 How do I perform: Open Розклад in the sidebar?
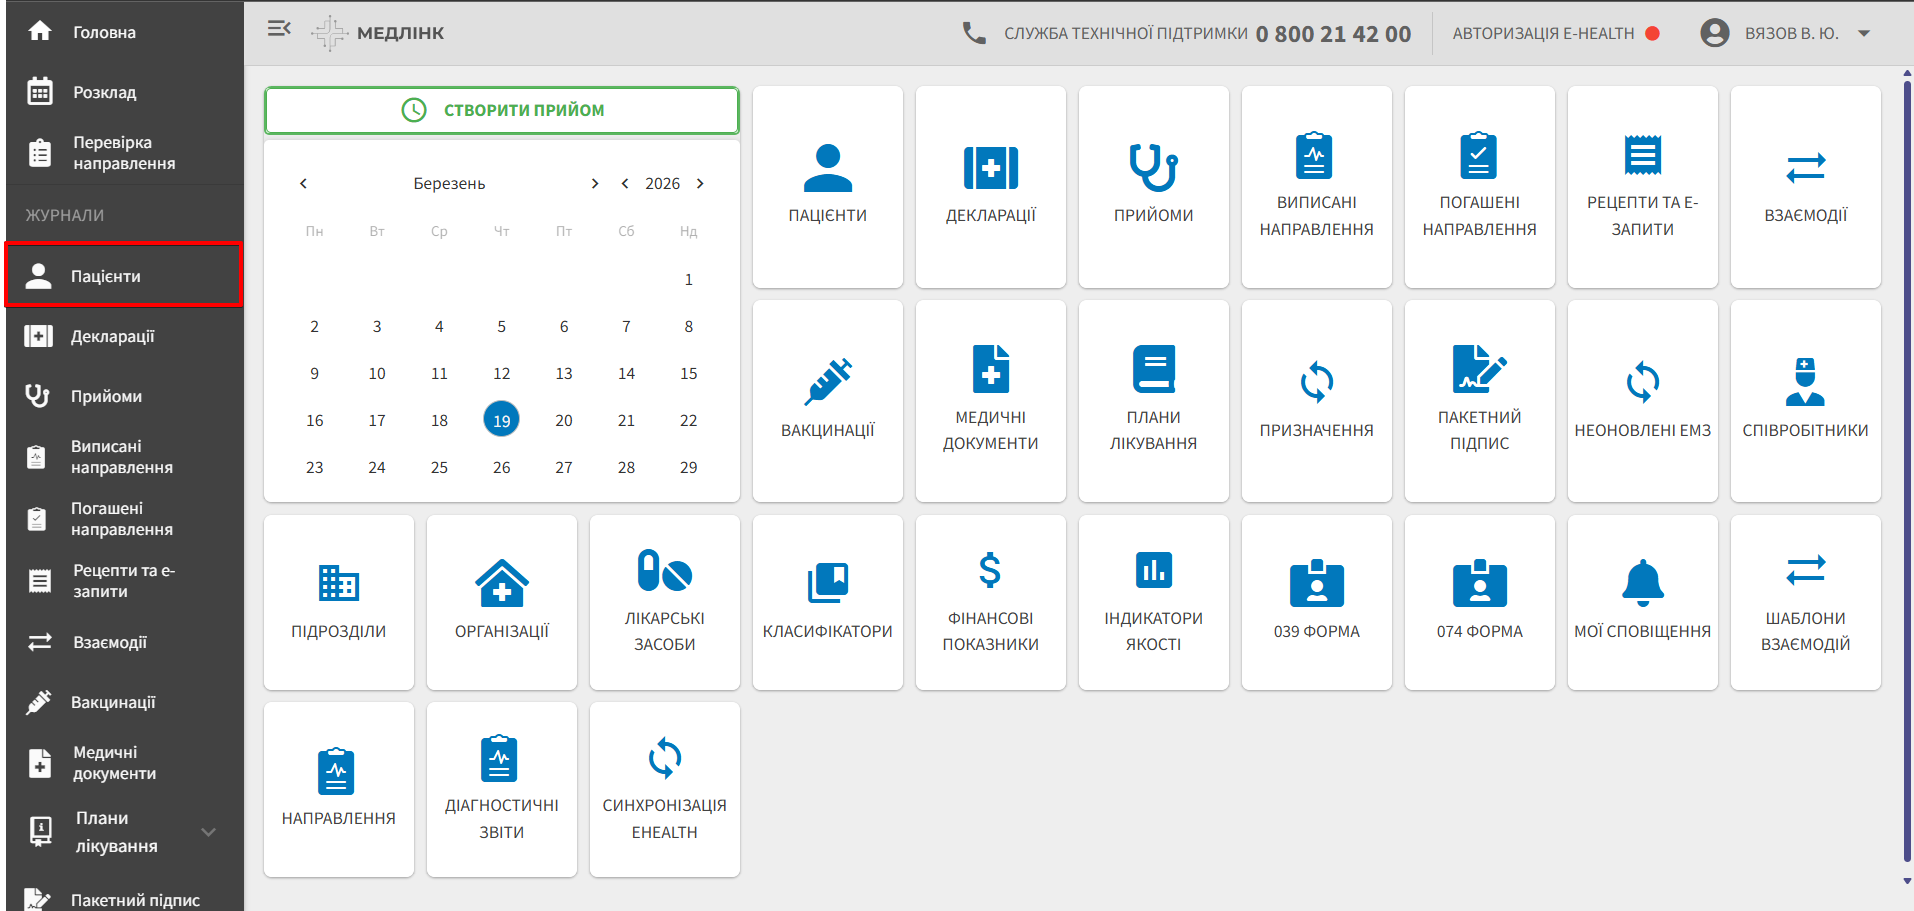pyautogui.click(x=104, y=92)
